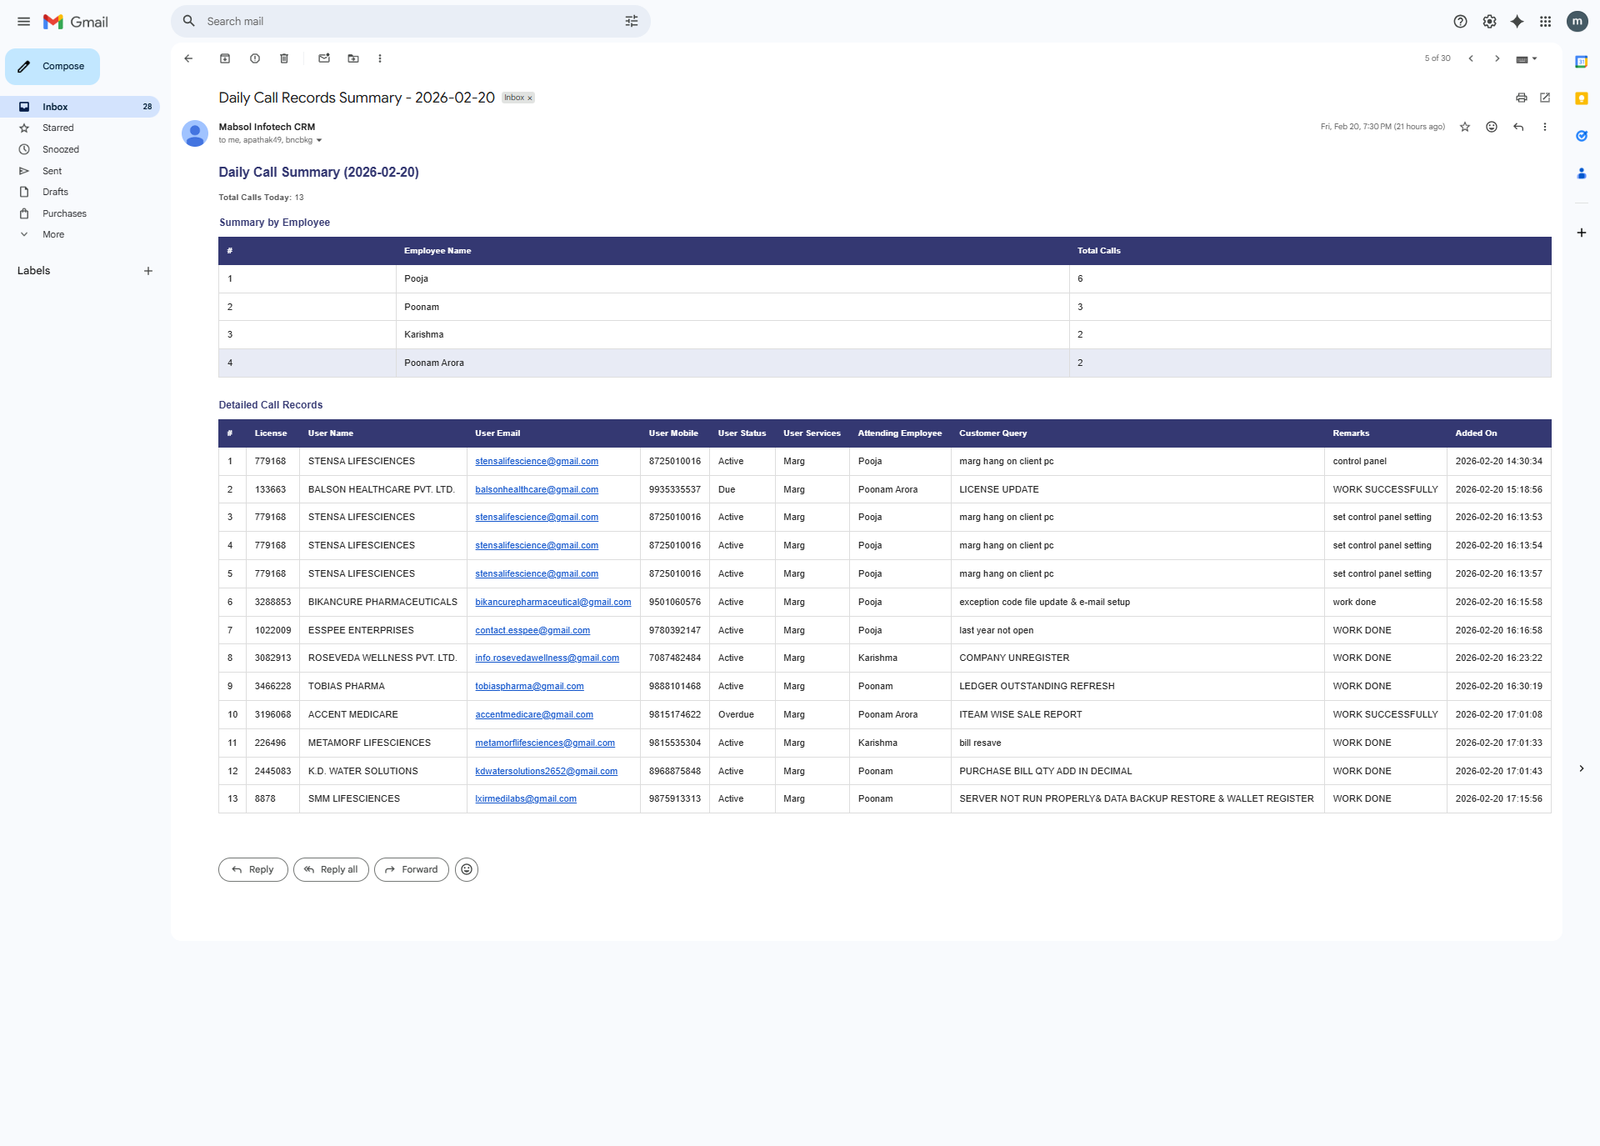
Task: Remove the Inbox label from the subject
Action: [530, 98]
